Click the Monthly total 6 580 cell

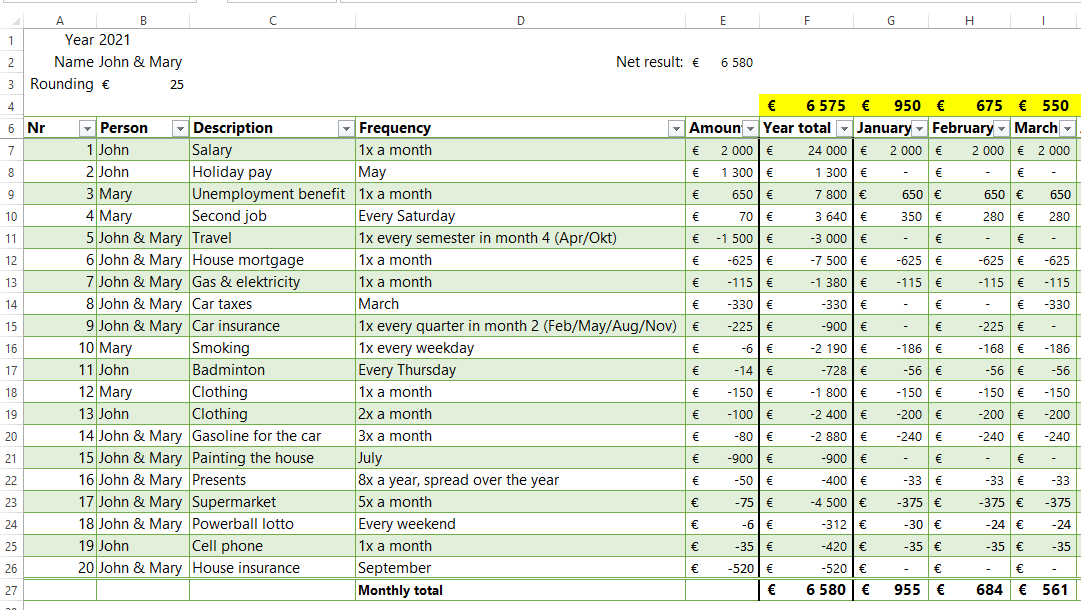click(x=807, y=591)
